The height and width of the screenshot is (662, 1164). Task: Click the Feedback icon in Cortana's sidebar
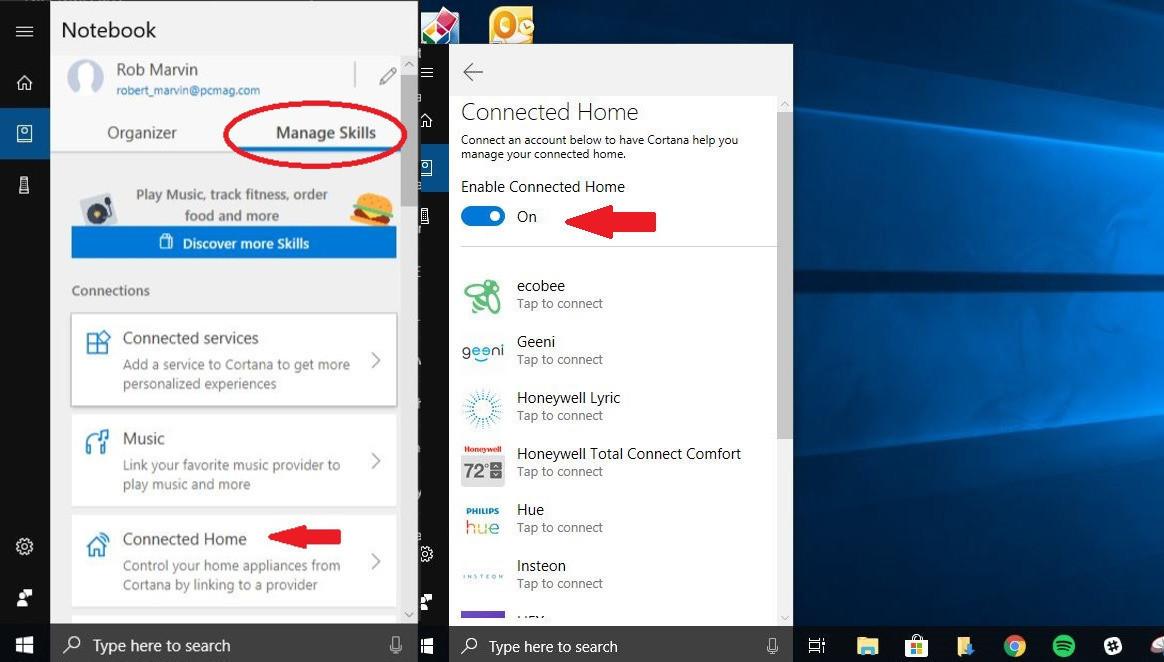(24, 597)
